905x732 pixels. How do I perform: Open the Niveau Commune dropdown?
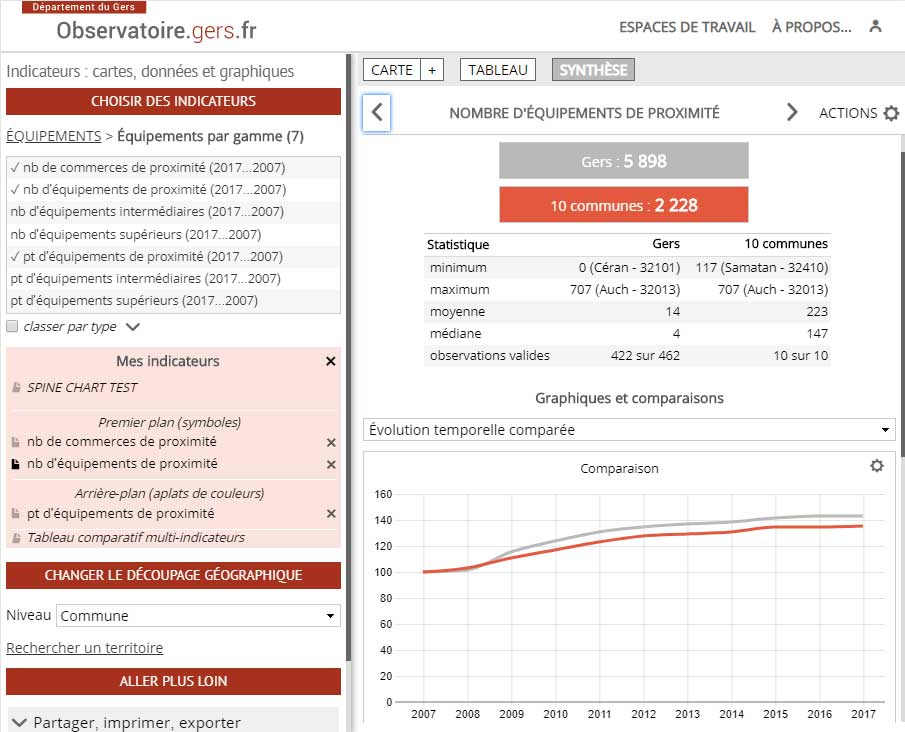click(198, 615)
